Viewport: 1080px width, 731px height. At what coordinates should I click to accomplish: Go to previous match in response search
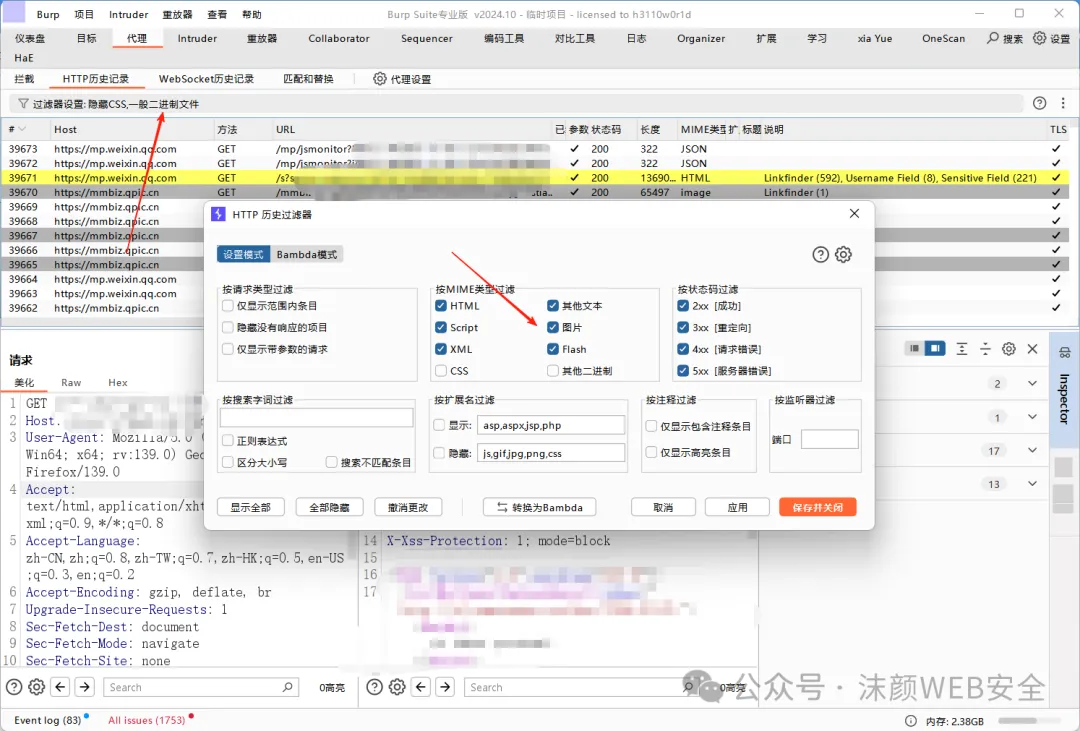click(x=421, y=687)
